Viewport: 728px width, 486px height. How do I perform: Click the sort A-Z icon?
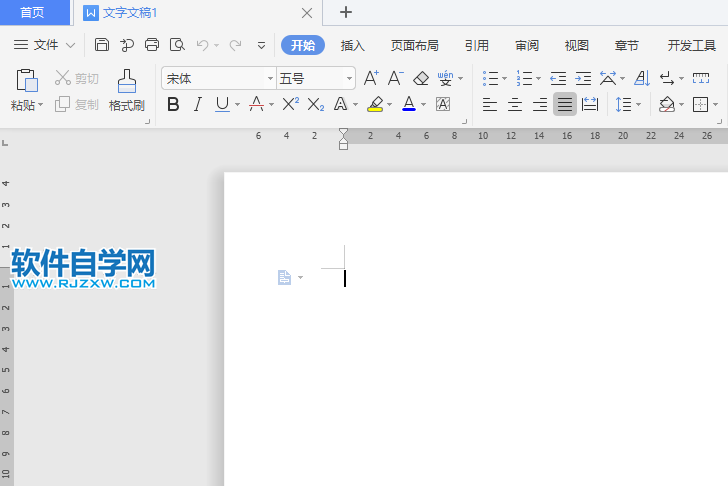click(642, 78)
